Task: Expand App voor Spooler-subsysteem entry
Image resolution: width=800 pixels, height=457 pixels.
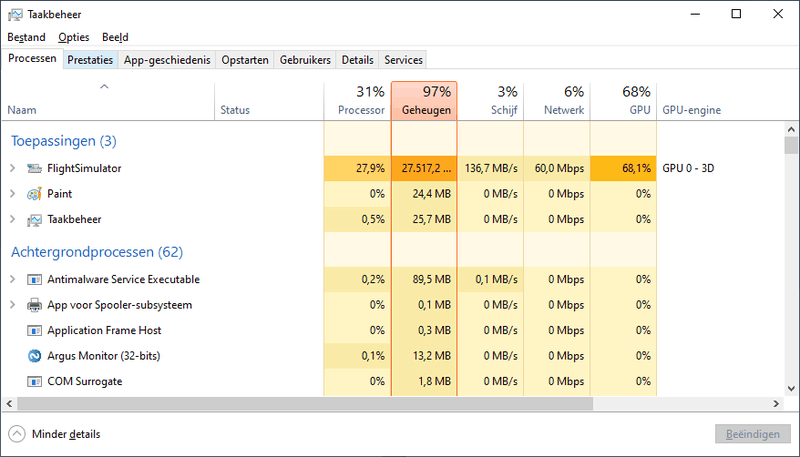Action: 13,304
